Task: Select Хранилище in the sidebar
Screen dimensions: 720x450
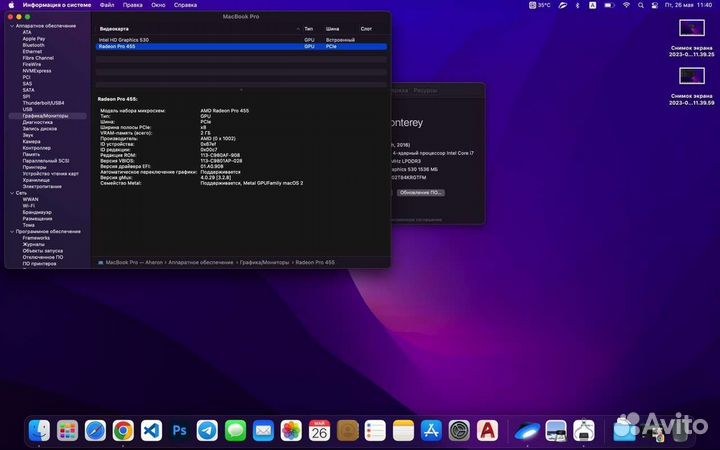Action: click(x=36, y=180)
